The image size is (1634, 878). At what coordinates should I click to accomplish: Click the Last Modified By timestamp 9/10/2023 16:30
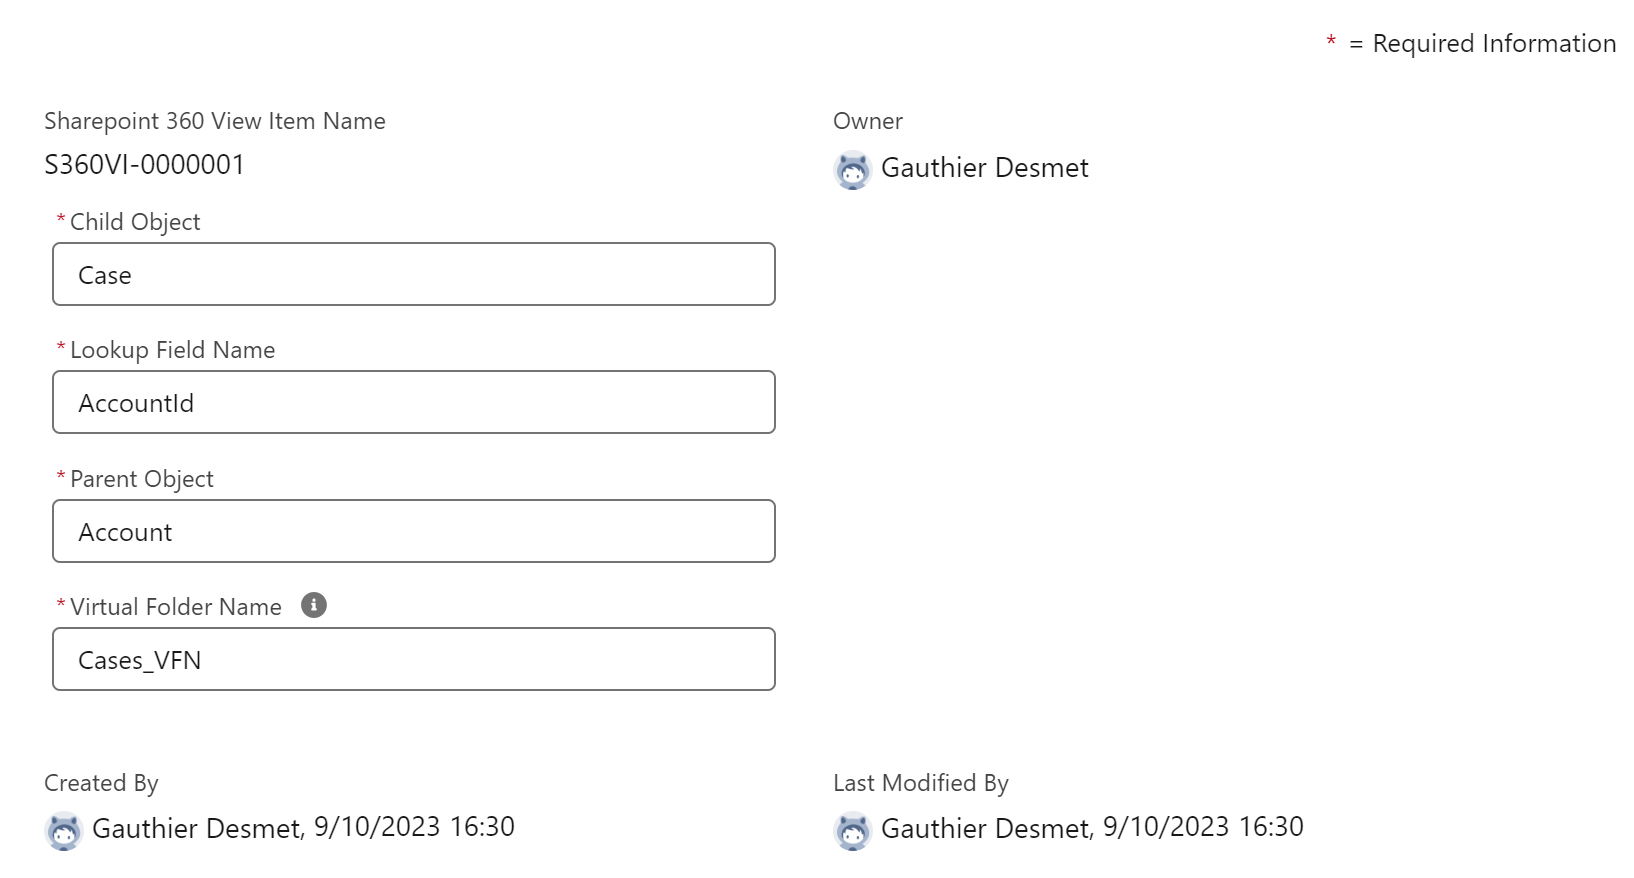[1203, 827]
